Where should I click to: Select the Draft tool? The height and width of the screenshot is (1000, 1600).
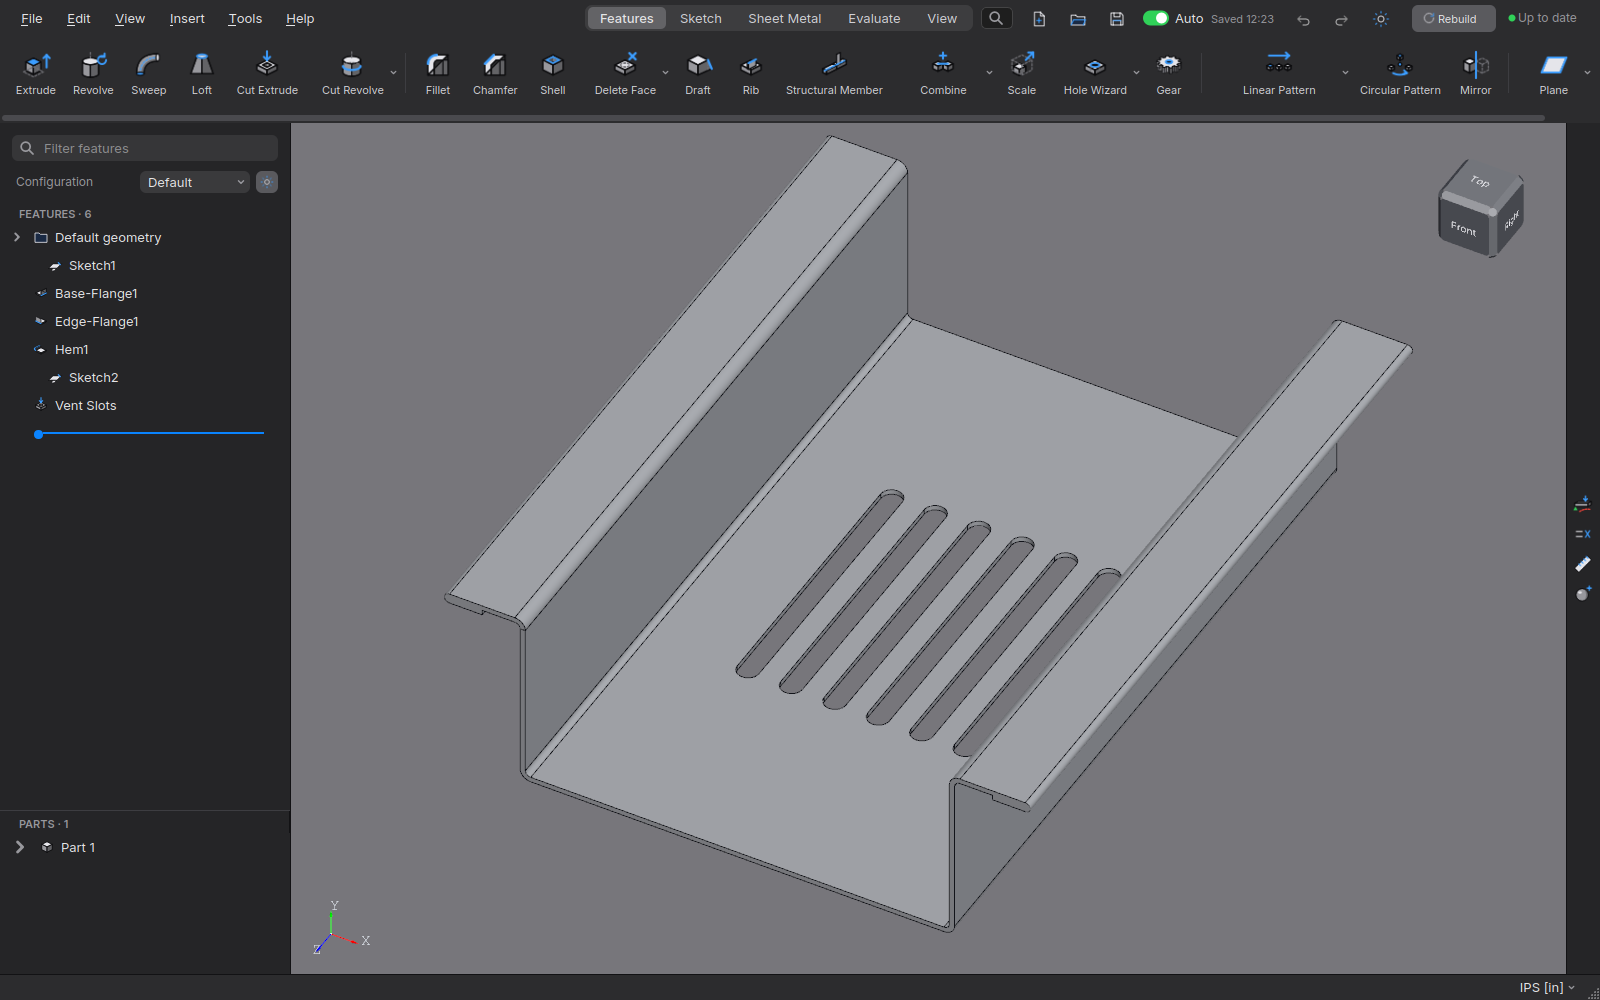pos(698,74)
